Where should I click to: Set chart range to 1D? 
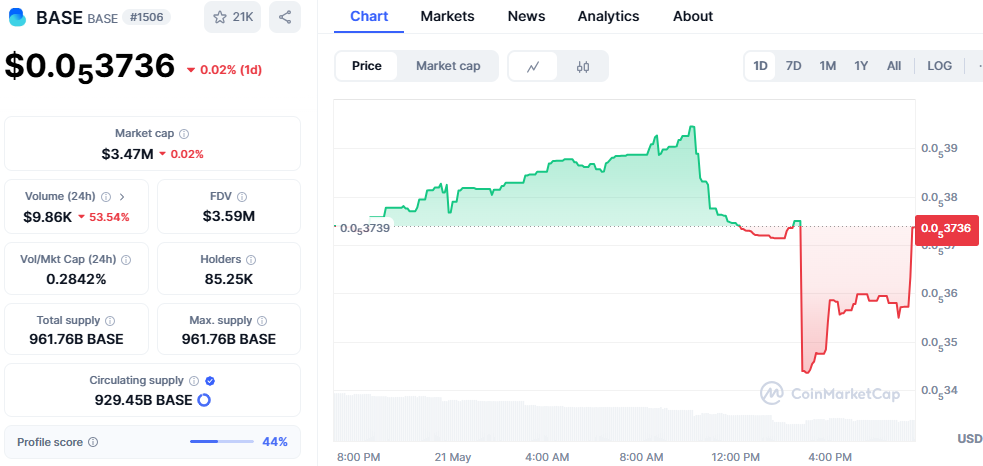[x=760, y=66]
